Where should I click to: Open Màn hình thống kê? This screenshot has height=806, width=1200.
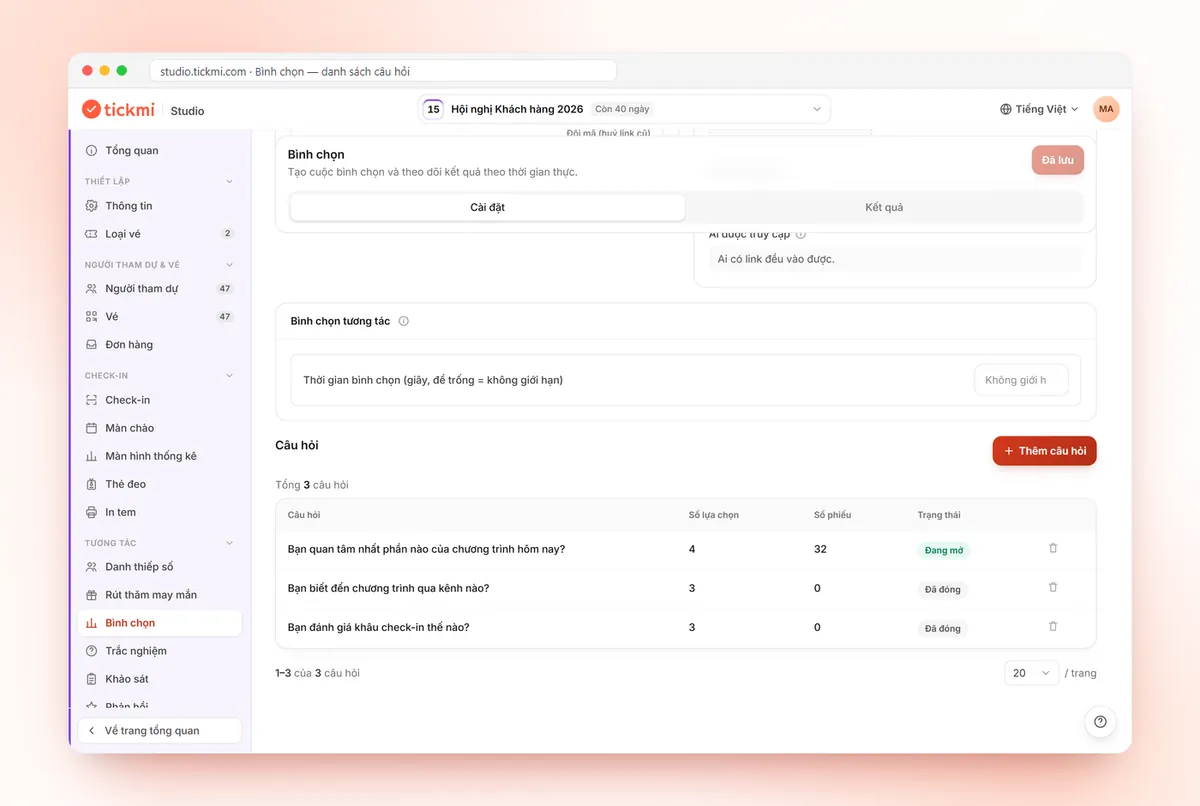pyautogui.click(x=160, y=456)
